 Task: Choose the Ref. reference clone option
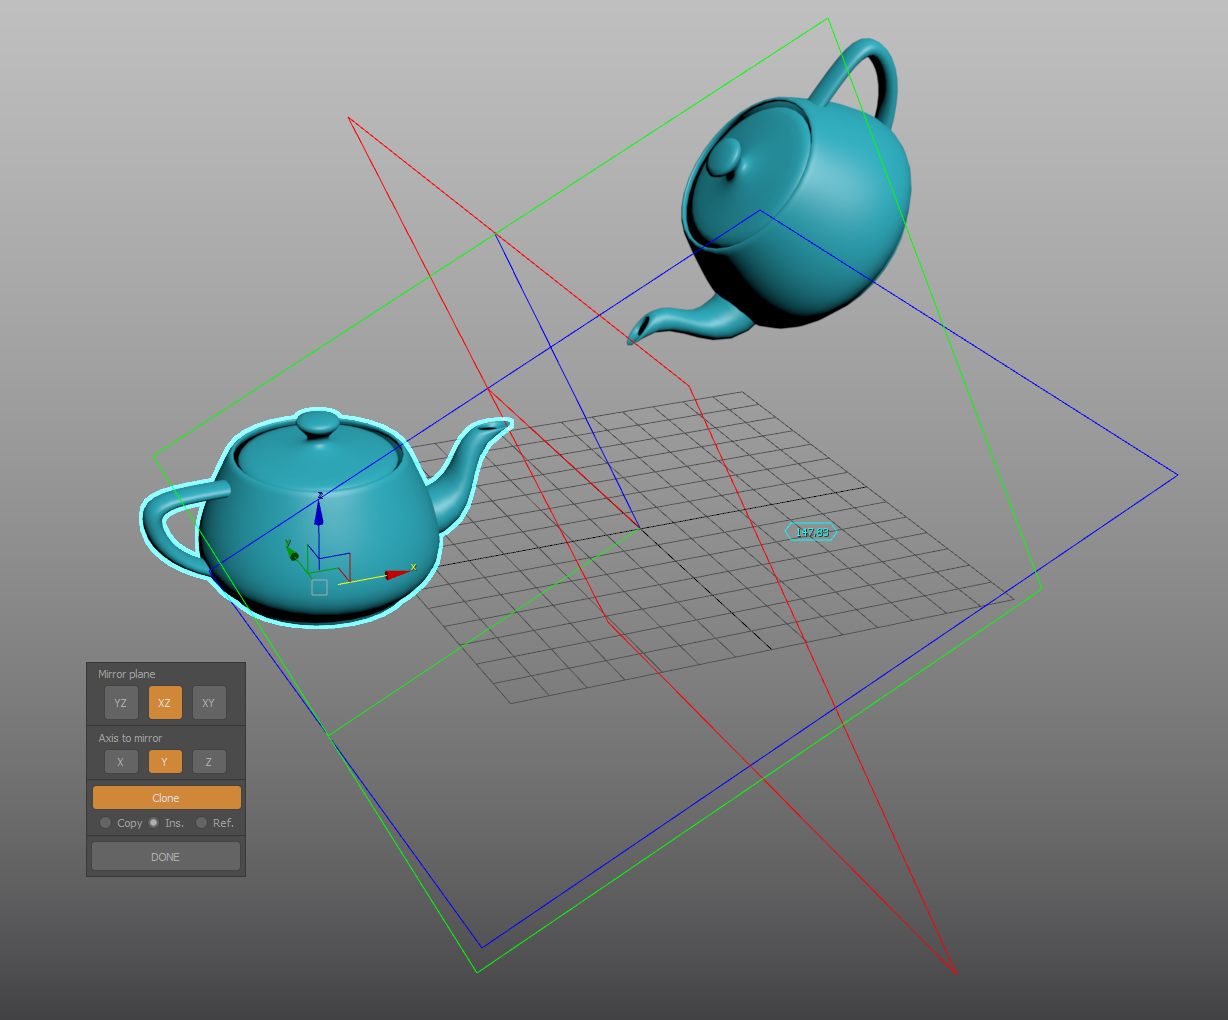coord(202,823)
